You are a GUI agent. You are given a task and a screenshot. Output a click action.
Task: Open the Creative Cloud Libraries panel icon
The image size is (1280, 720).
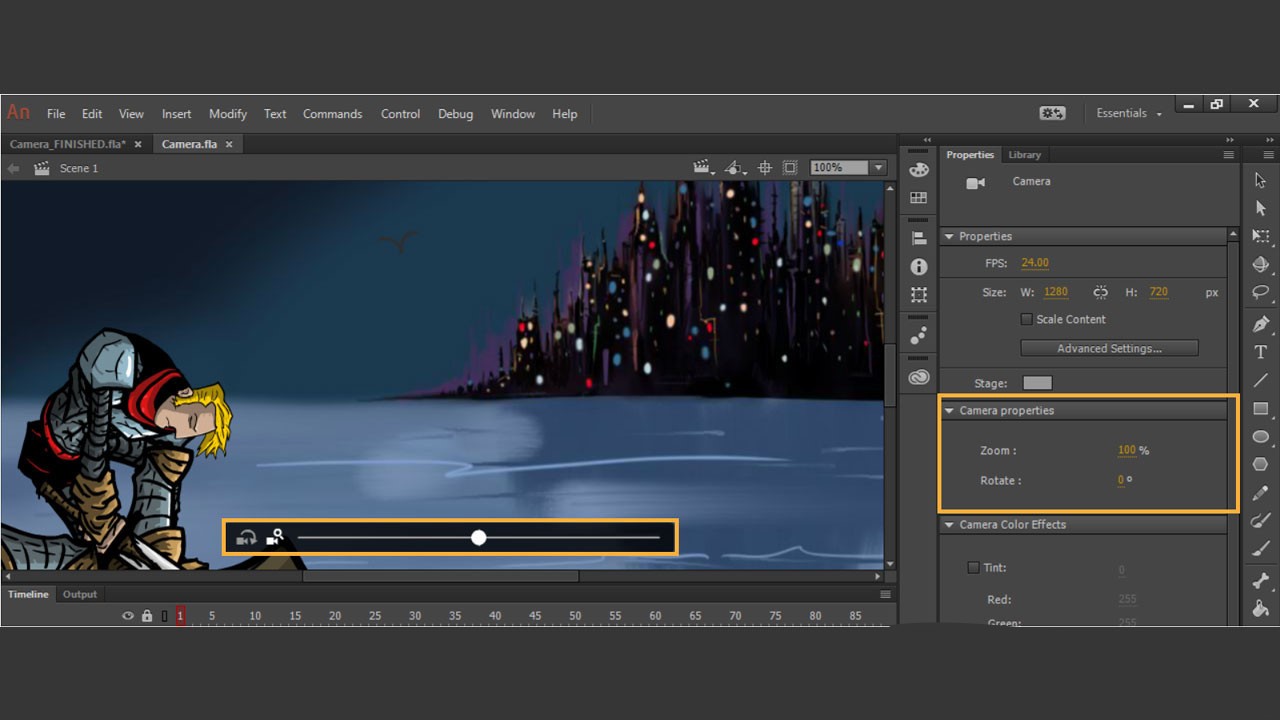click(x=918, y=377)
